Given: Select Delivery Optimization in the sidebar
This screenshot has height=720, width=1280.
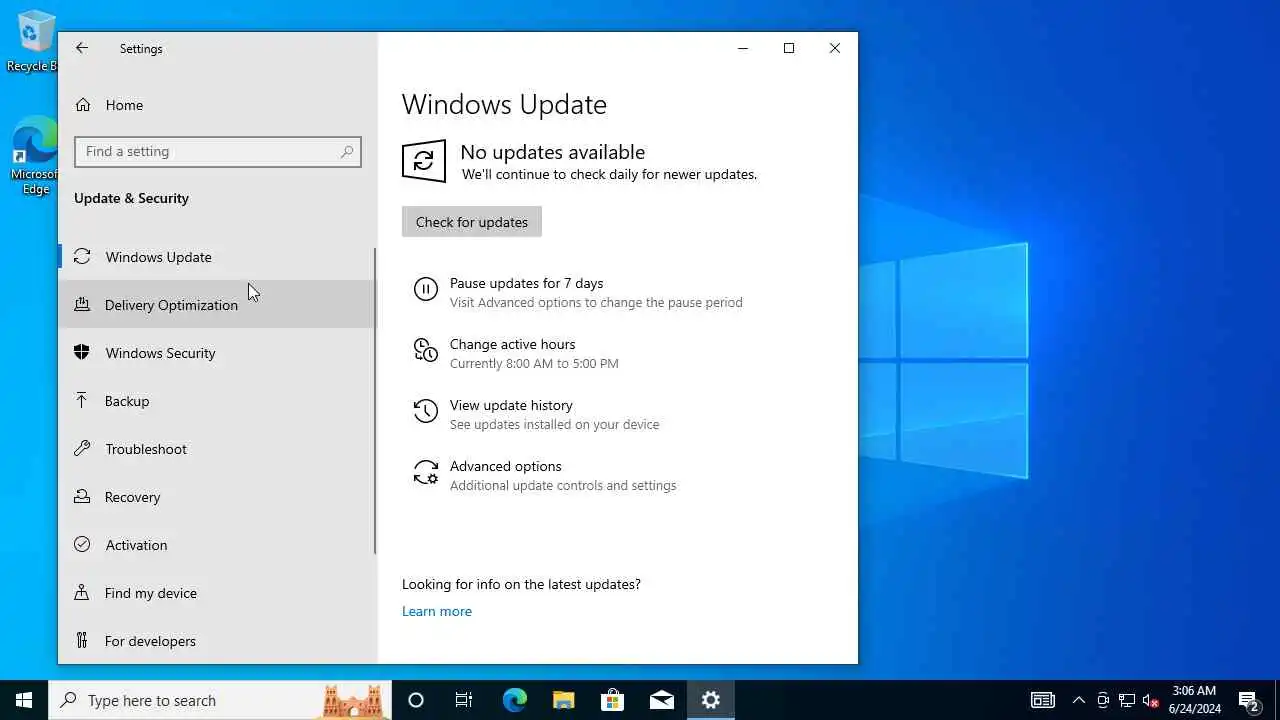Looking at the screenshot, I should [x=217, y=305].
